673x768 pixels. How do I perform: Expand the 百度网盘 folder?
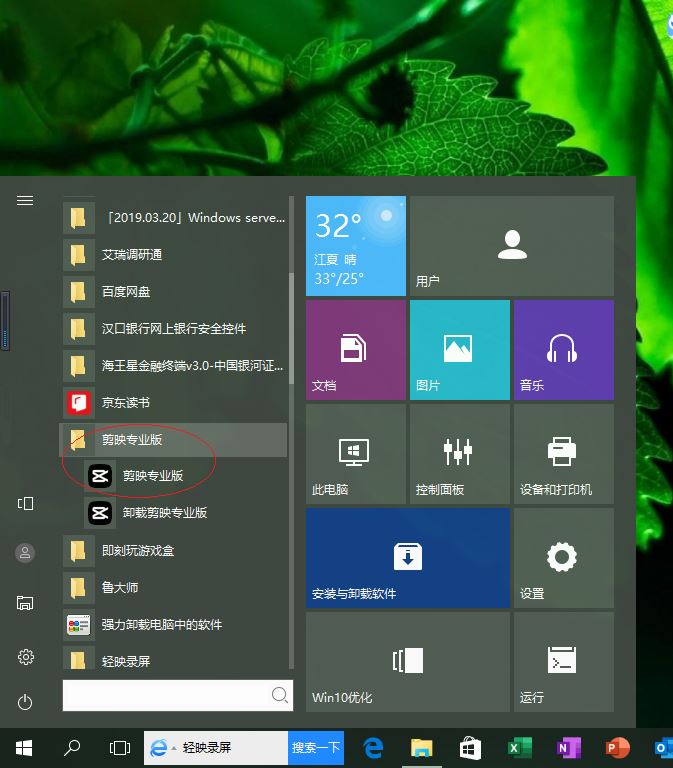click(175, 292)
